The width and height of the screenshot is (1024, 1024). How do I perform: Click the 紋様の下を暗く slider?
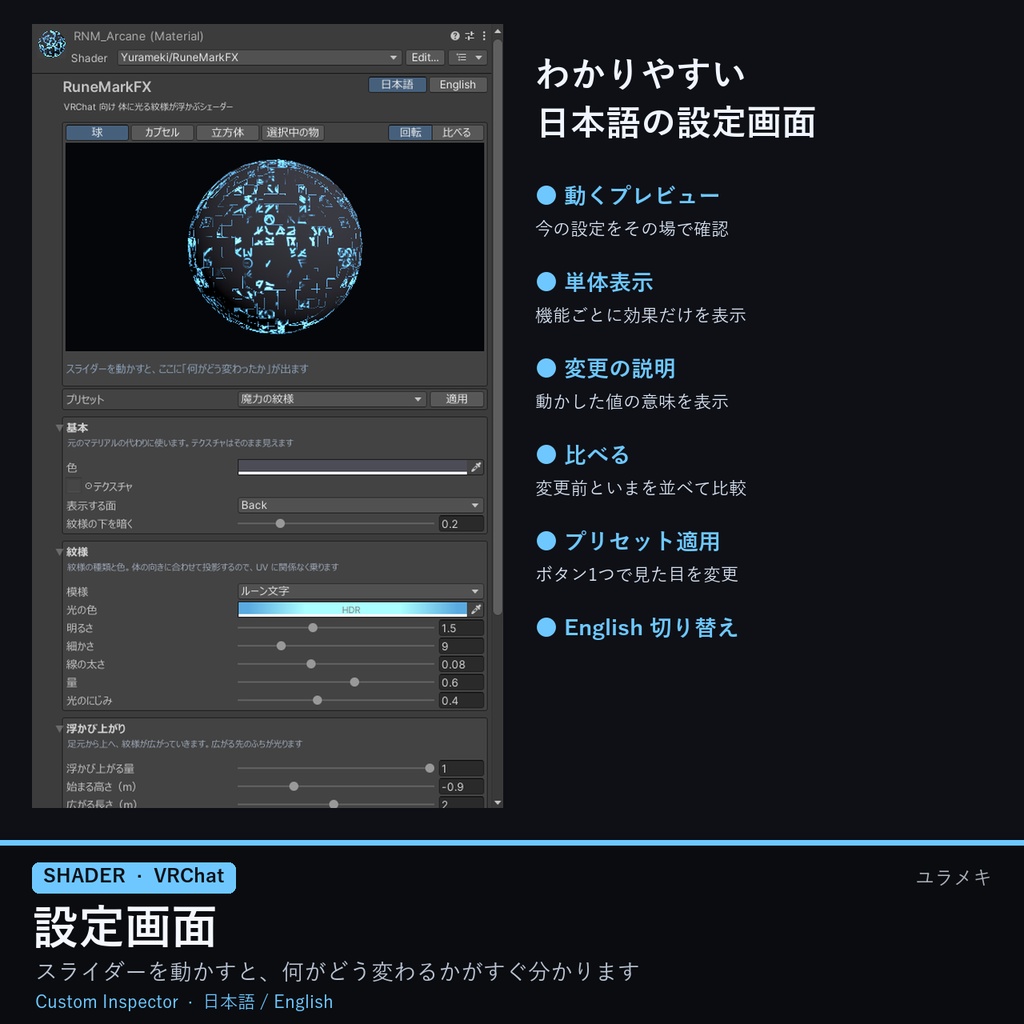click(x=336, y=524)
